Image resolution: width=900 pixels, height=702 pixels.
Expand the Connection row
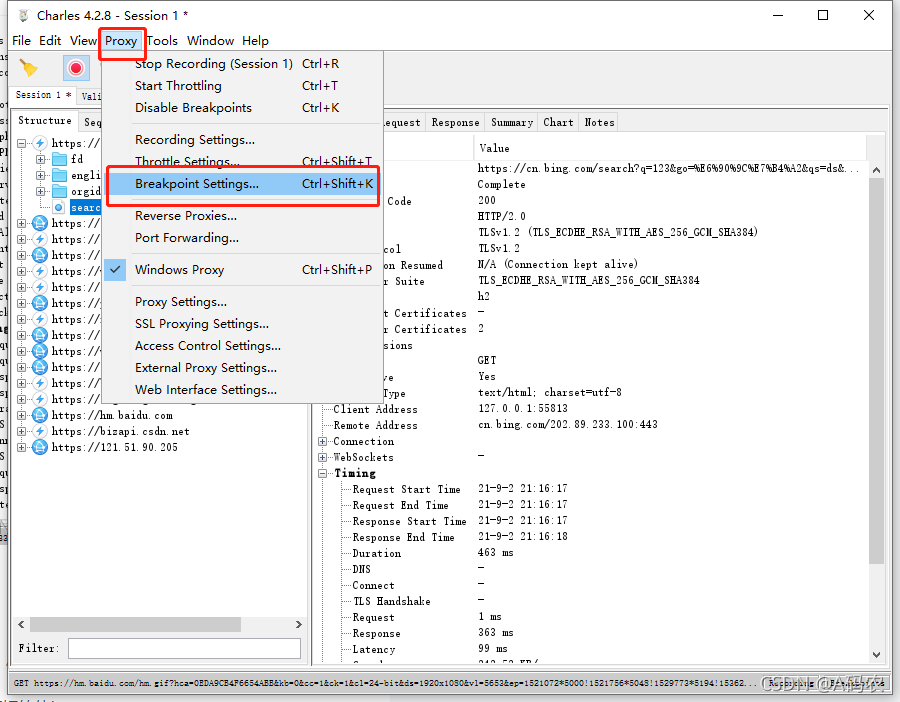point(323,441)
